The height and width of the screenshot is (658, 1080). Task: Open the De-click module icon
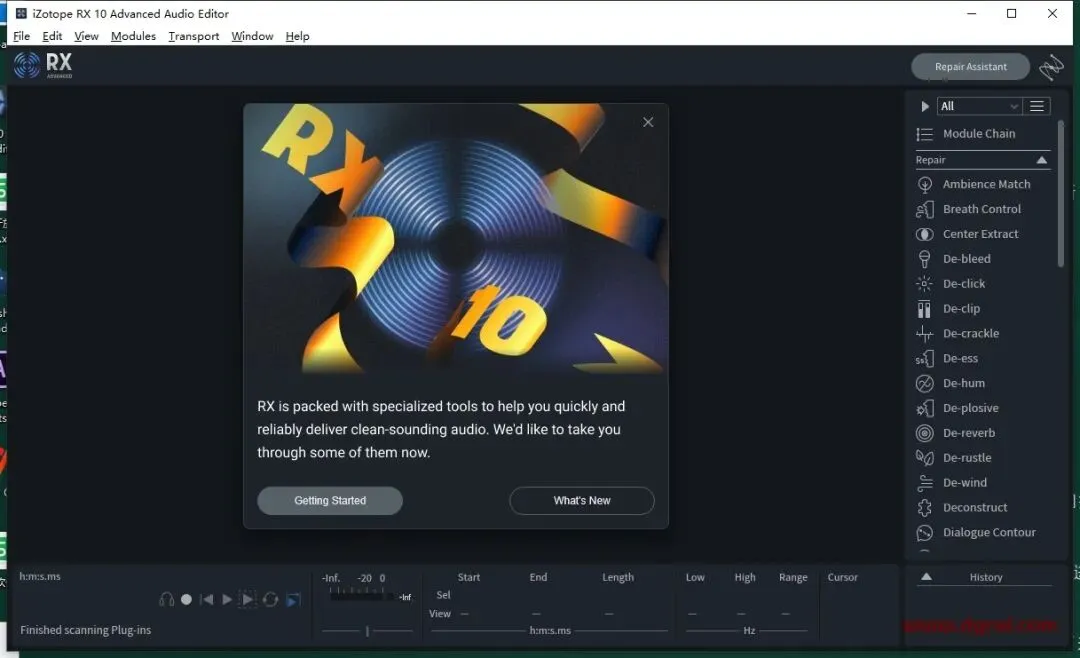pyautogui.click(x=924, y=284)
